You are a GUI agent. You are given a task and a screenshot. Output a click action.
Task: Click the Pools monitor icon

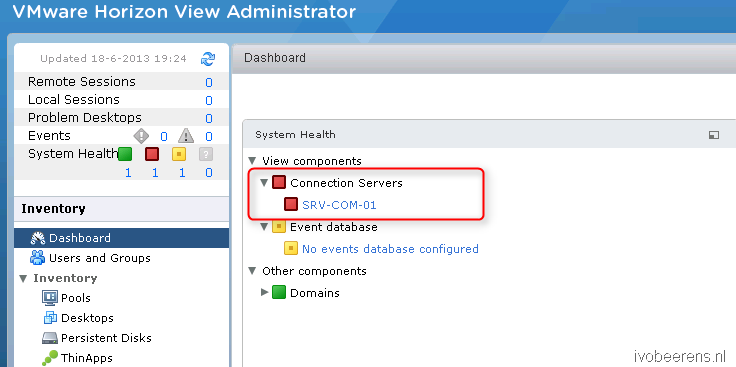click(49, 298)
